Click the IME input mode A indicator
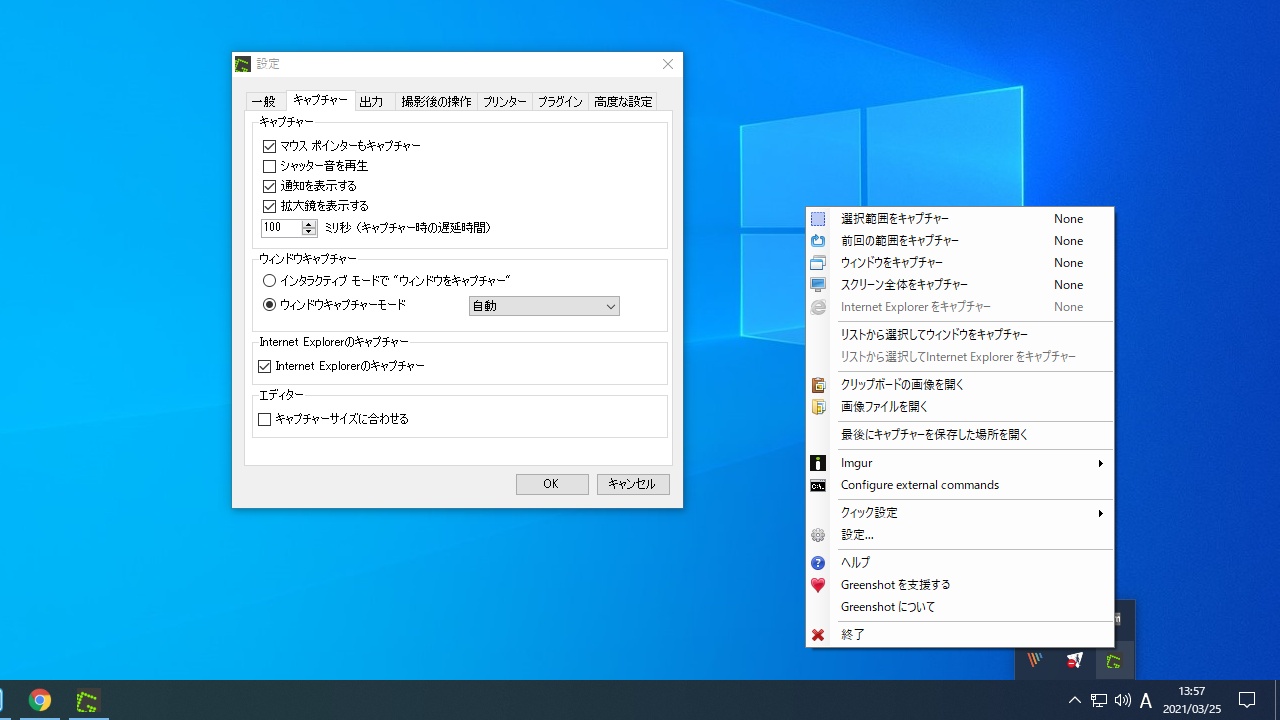This screenshot has width=1280, height=720. point(1146,700)
